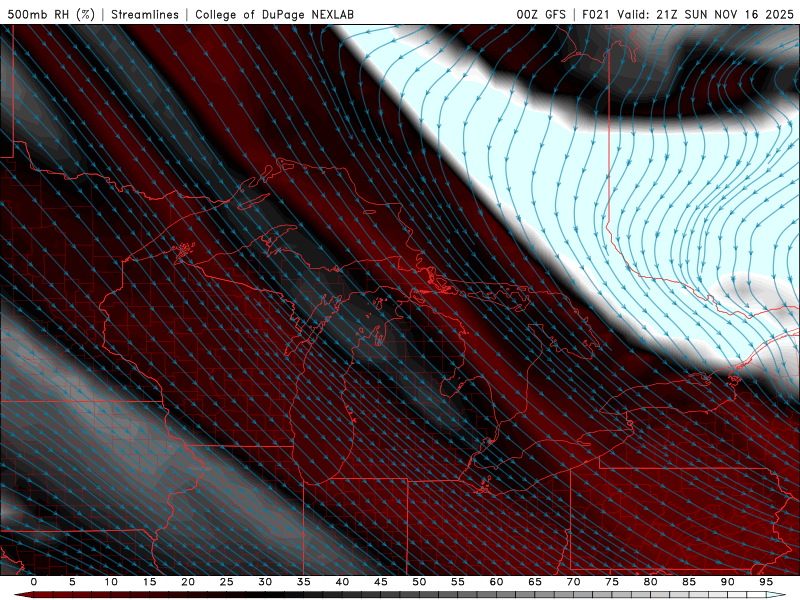Click the '95' colorbar label
Screen dimensions: 800x600
(766, 582)
